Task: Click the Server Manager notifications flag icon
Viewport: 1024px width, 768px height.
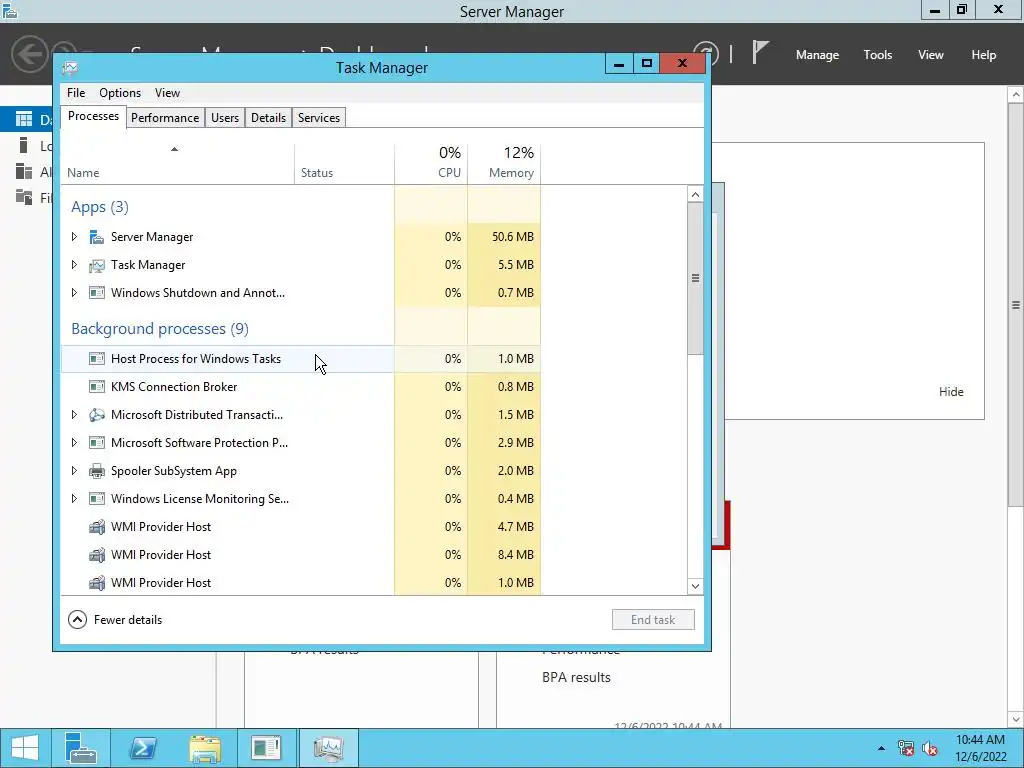Action: tap(760, 52)
